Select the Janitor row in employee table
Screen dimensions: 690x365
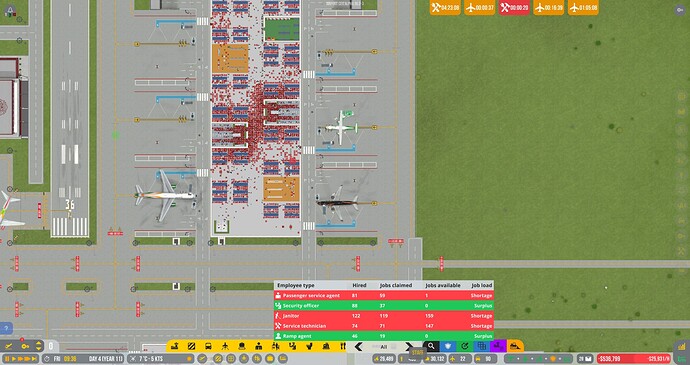click(x=384, y=316)
